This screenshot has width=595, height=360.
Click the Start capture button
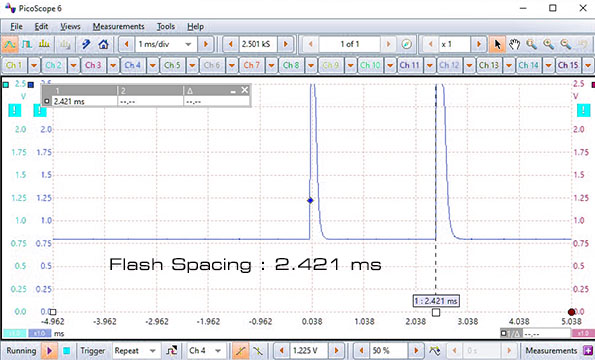coord(49,351)
